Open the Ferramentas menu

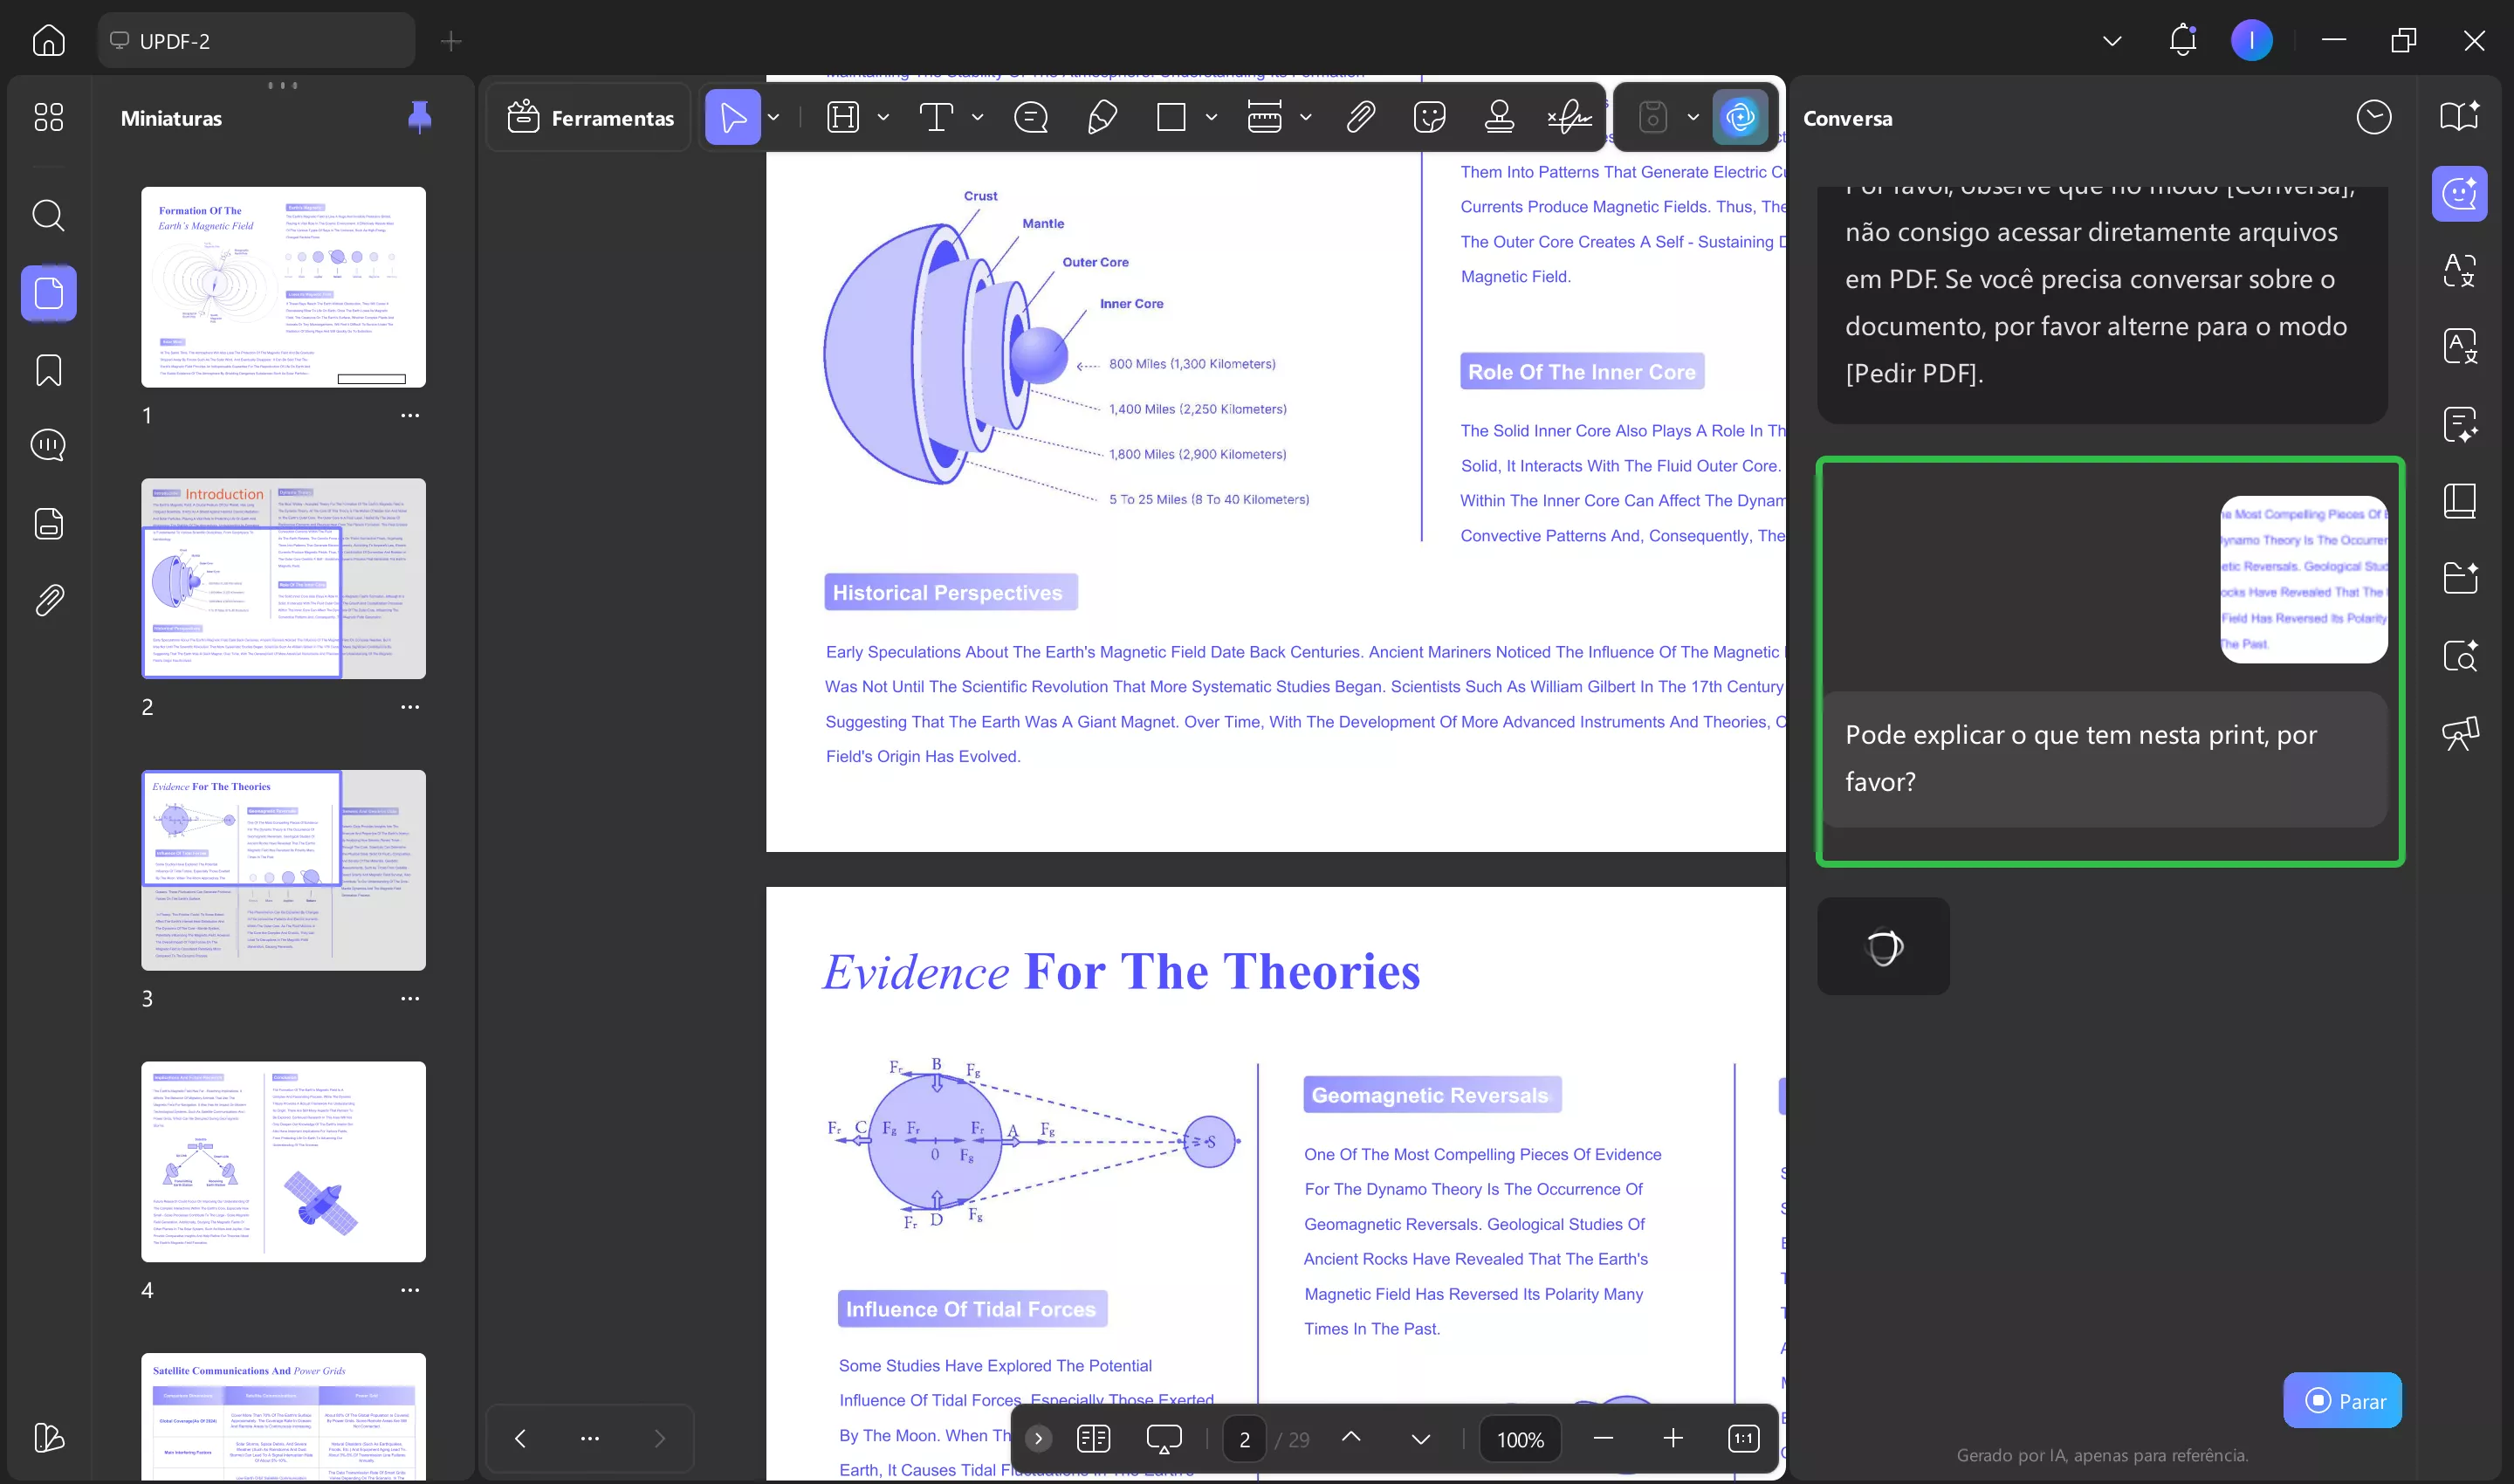(x=590, y=118)
